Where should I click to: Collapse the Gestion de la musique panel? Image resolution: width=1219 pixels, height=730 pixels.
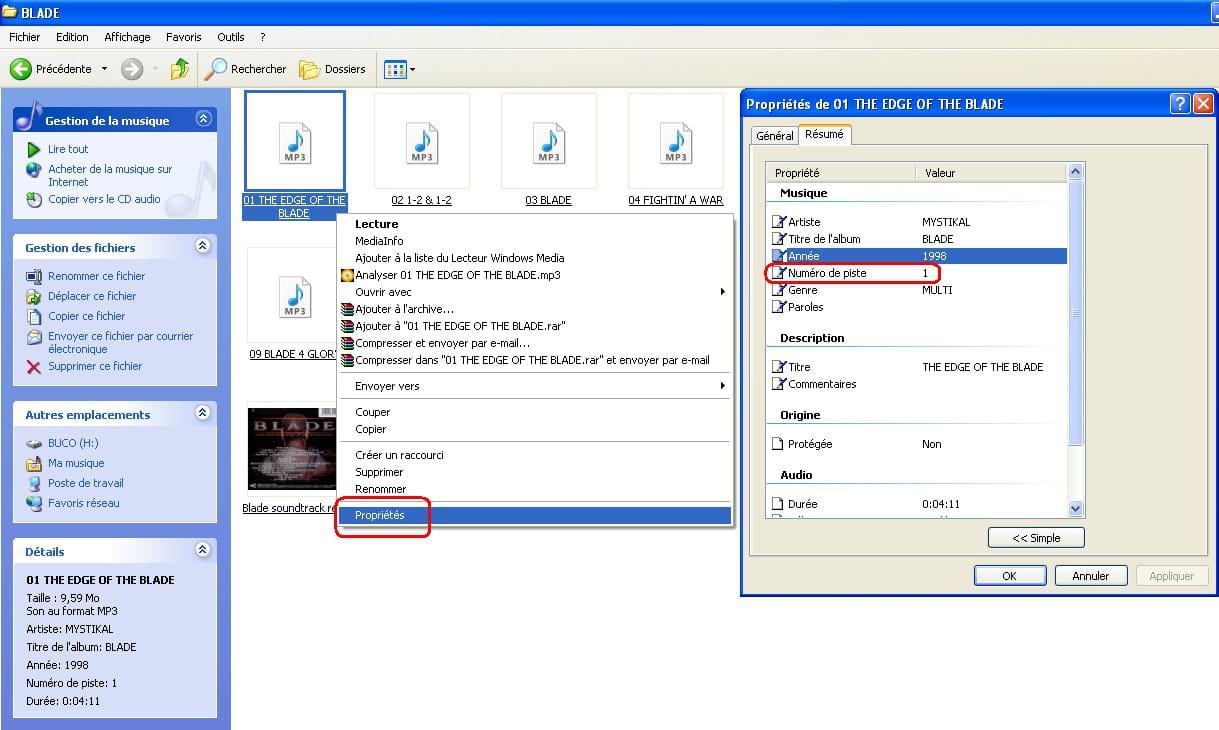(x=204, y=119)
